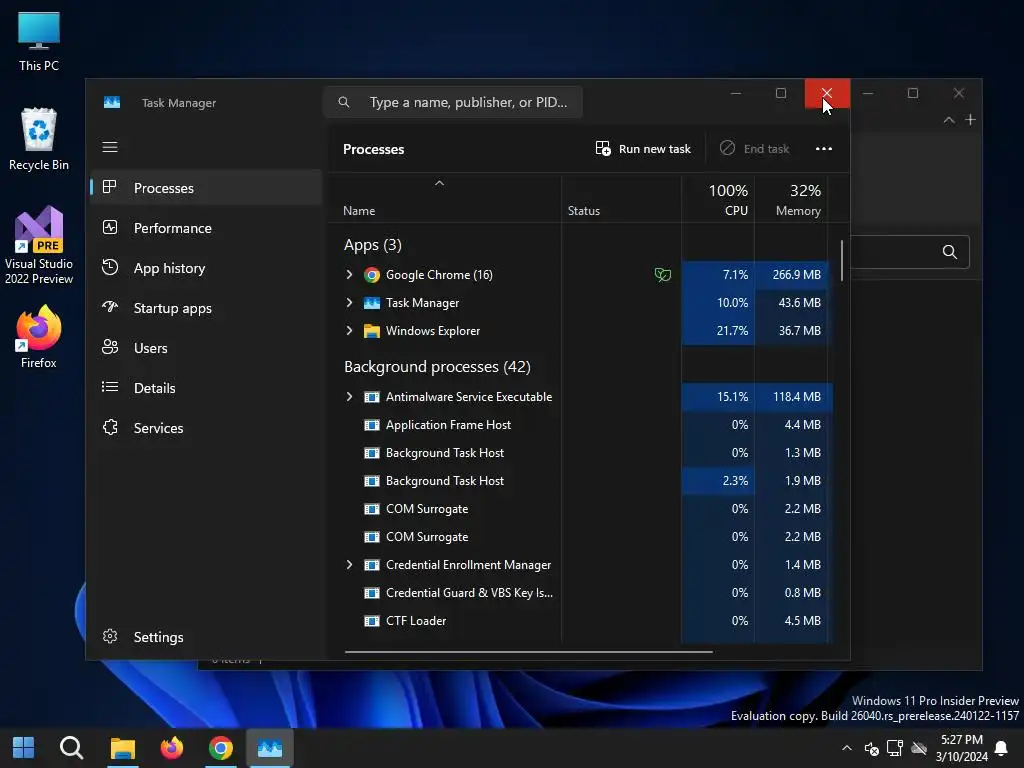Open the three-dot more options menu
This screenshot has height=768, width=1024.
coord(824,149)
